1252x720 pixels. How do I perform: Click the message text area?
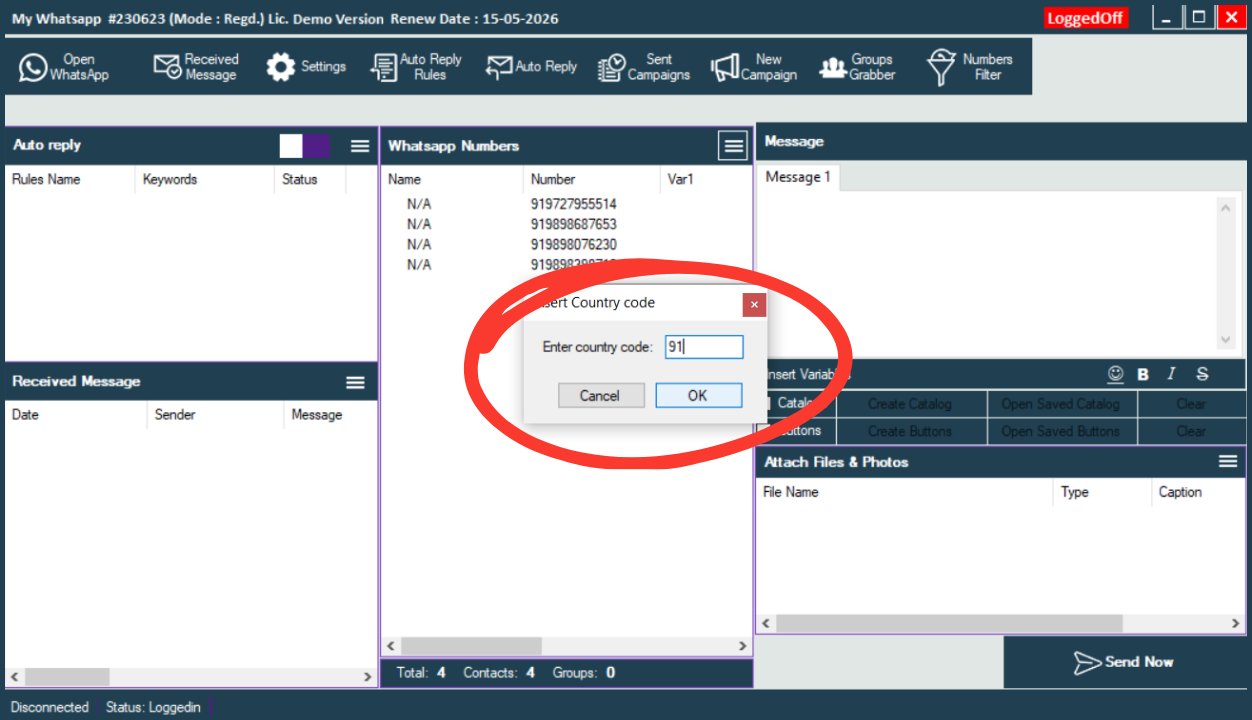[987, 272]
